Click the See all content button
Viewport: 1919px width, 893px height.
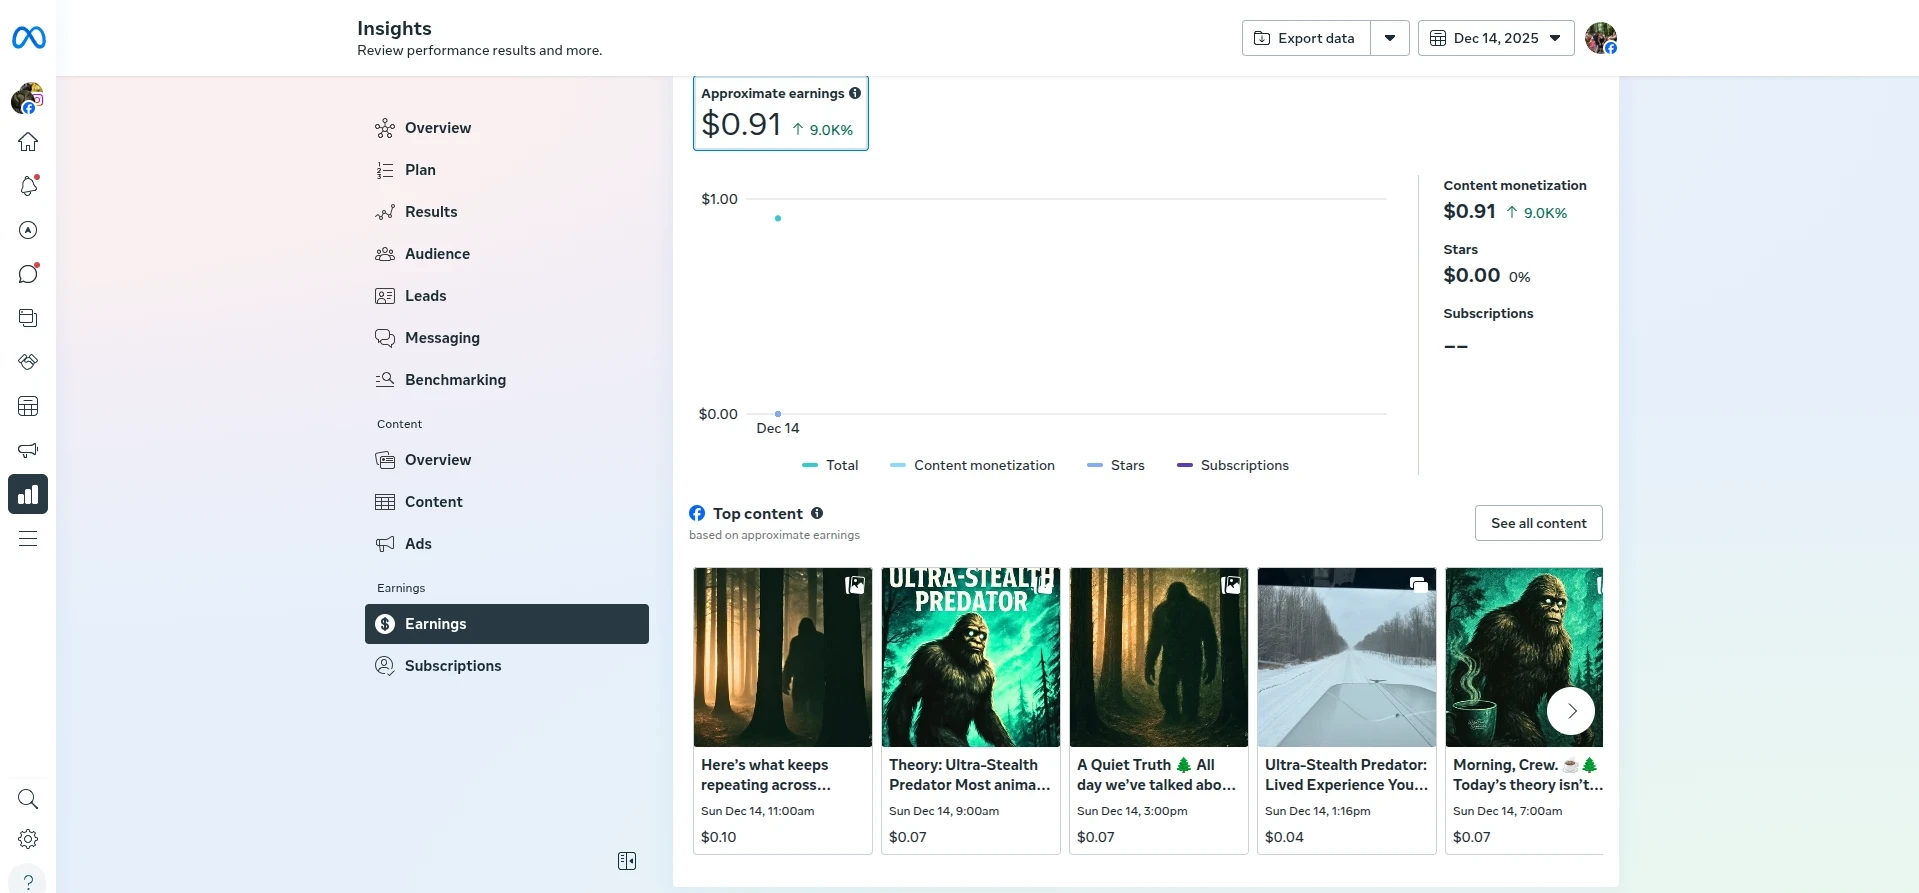1538,523
